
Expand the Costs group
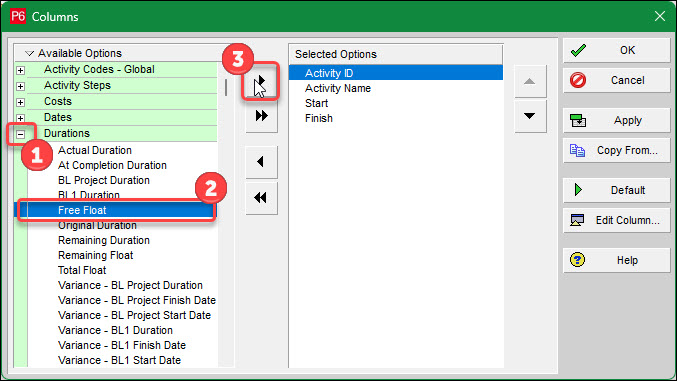point(20,102)
